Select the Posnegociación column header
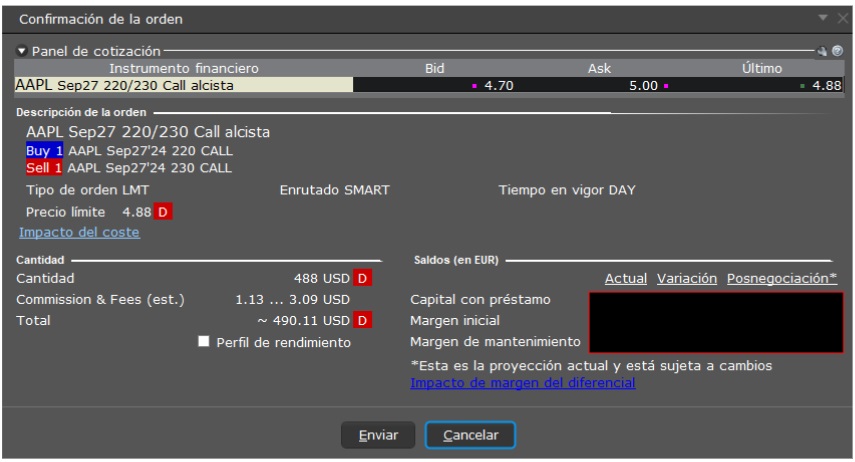Viewport: 855px width, 462px height. point(781,278)
